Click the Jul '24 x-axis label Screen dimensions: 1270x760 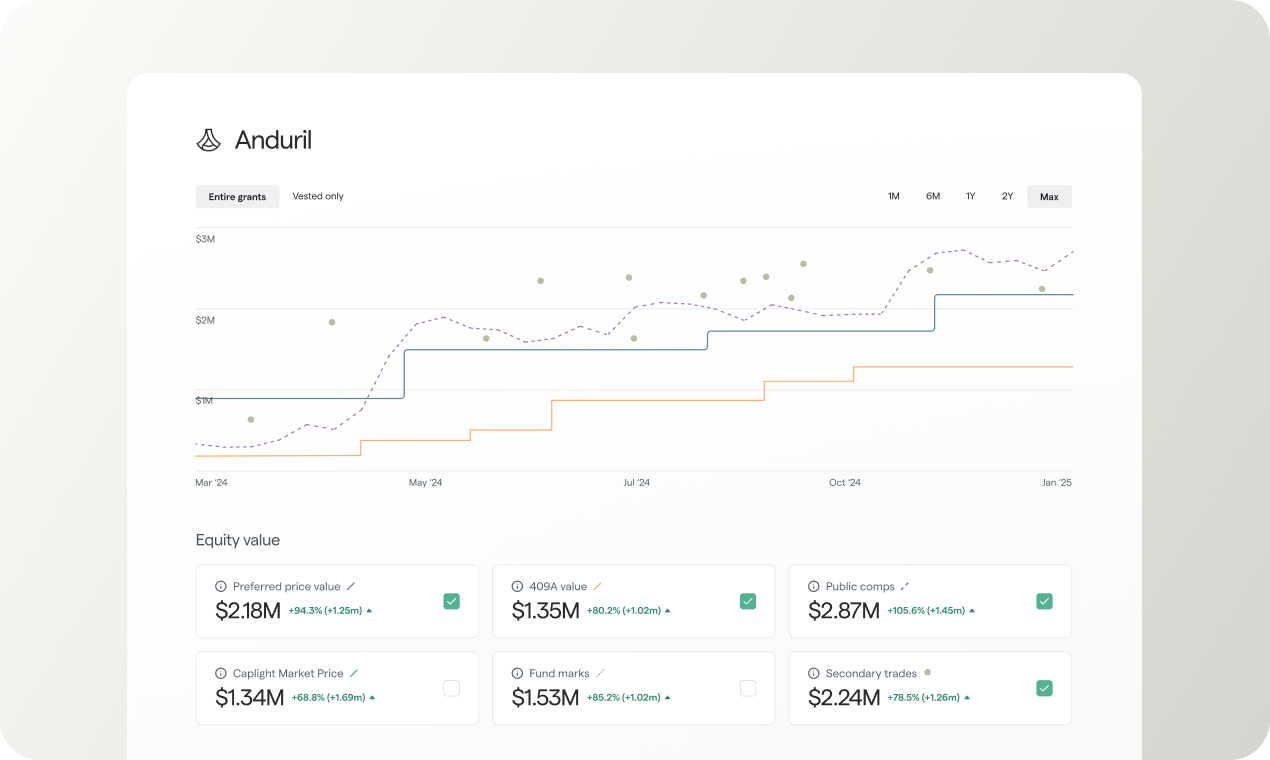tap(637, 483)
